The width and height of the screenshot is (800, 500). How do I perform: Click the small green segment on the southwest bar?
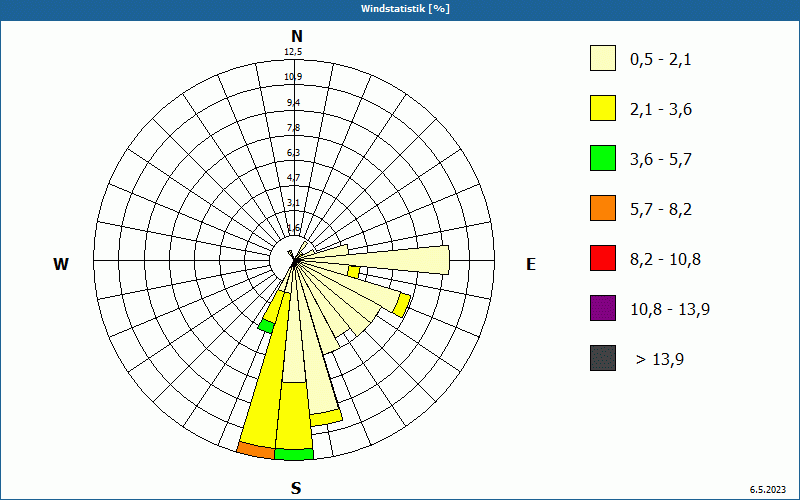[x=266, y=326]
